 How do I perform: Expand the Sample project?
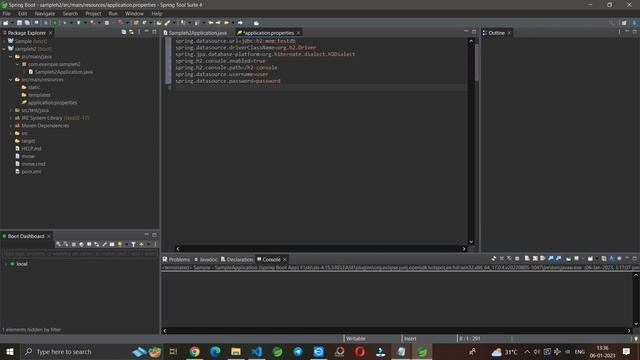tap(4, 41)
